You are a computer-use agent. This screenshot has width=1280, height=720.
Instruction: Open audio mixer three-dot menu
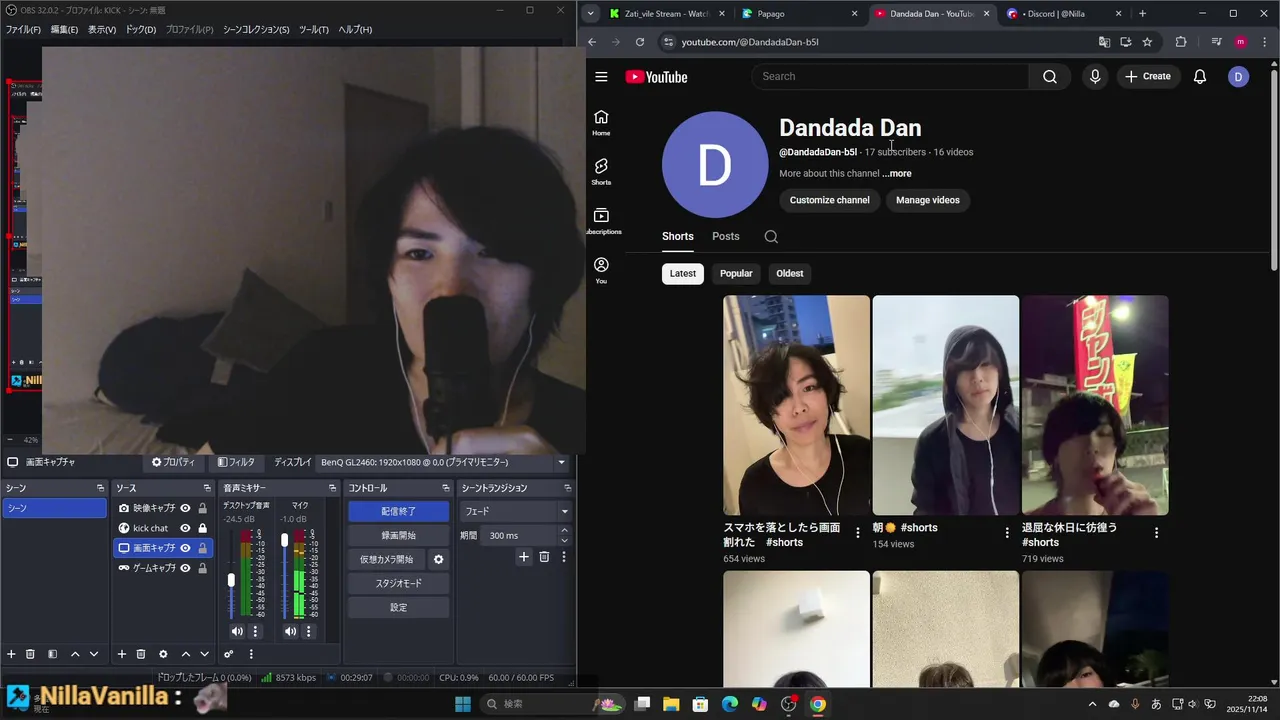coord(251,654)
